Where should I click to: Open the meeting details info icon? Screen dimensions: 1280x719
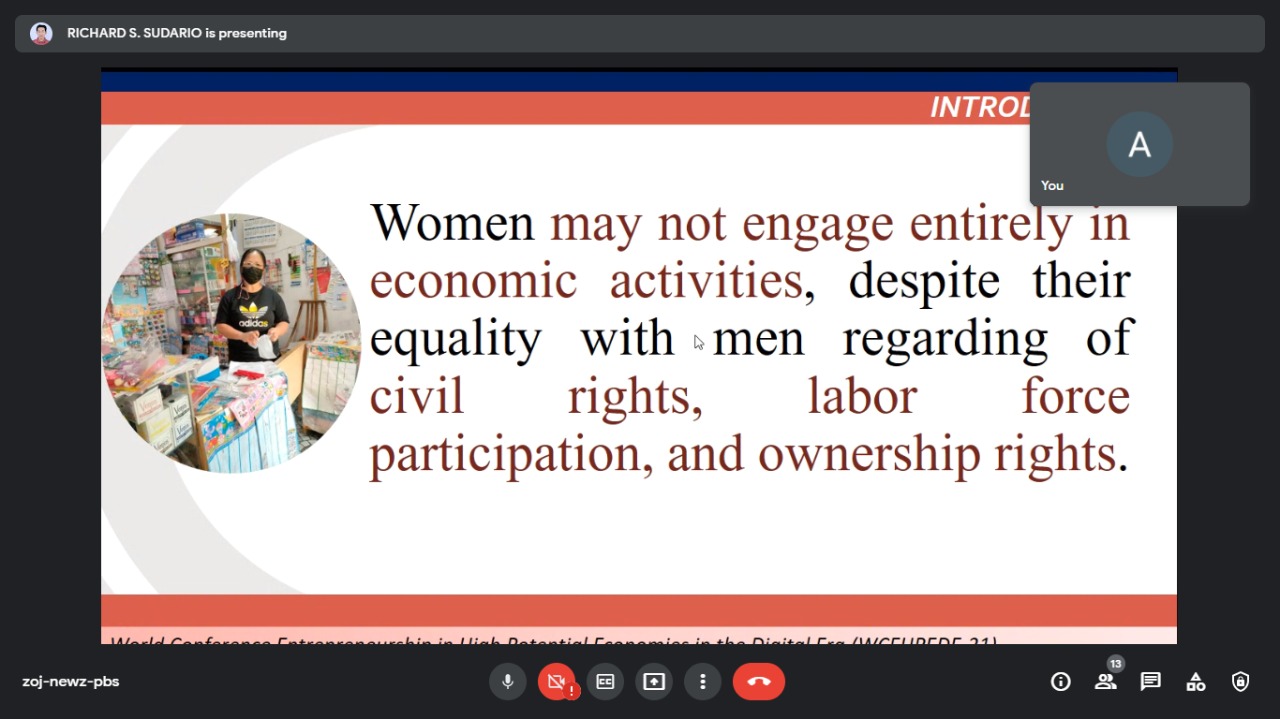click(x=1061, y=682)
